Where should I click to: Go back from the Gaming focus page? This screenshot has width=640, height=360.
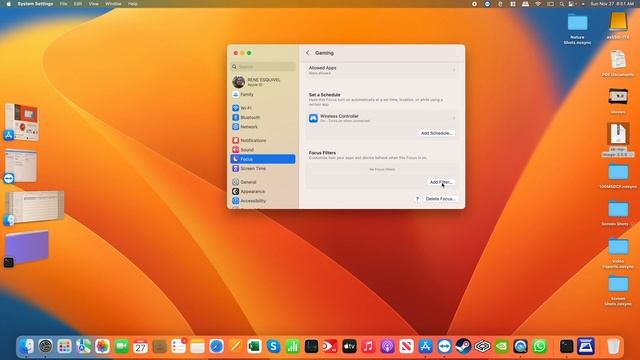point(308,53)
